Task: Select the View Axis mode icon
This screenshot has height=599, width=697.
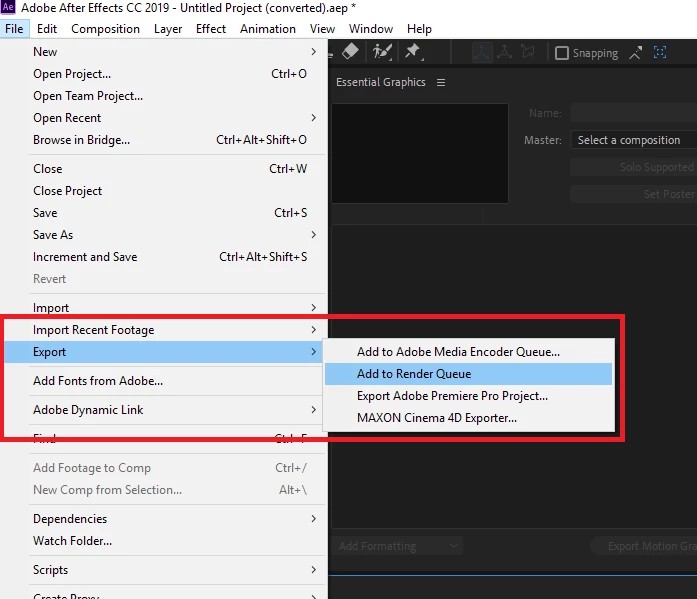Action: click(x=528, y=52)
